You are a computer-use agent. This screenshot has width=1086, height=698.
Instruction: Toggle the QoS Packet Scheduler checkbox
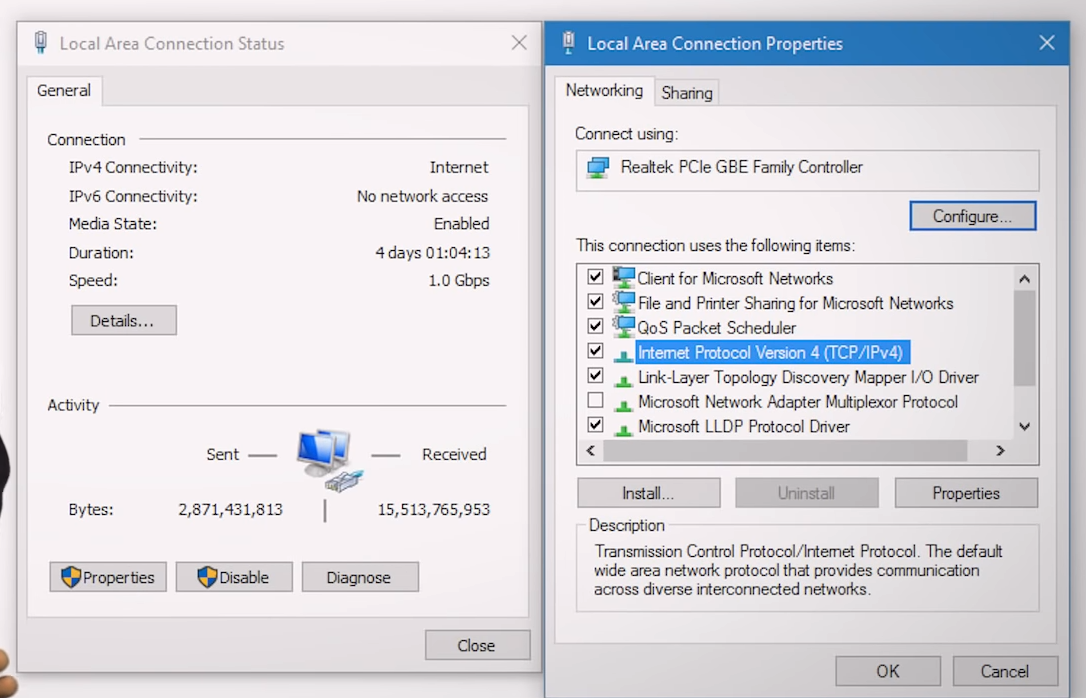coord(595,326)
